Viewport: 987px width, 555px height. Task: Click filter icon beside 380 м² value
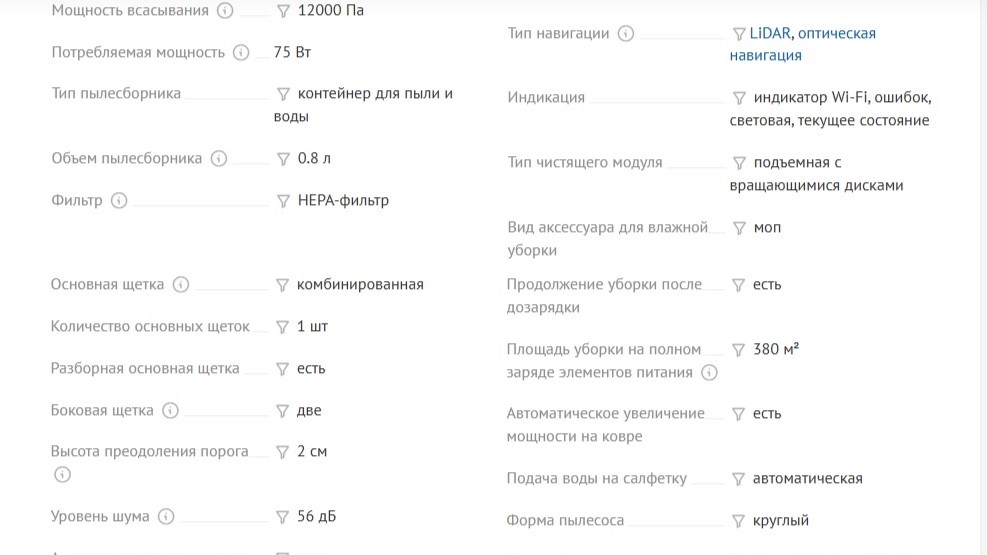[739, 350]
